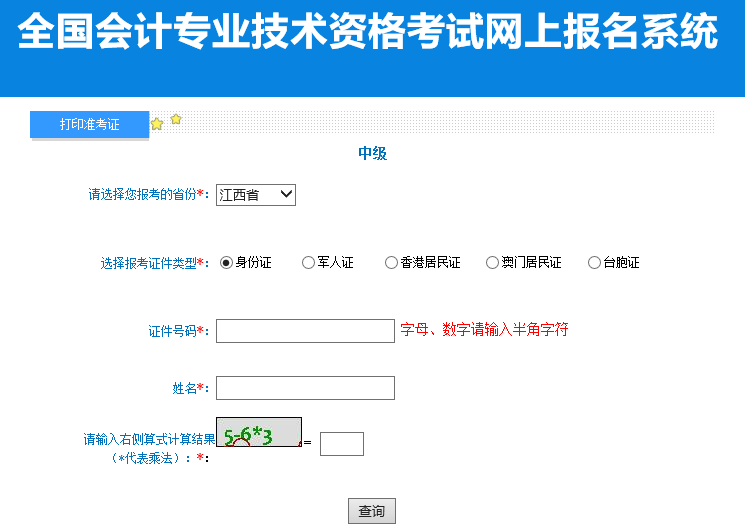The image size is (745, 531).
Task: Click the larger yellow star beside the tab
Action: (157, 124)
